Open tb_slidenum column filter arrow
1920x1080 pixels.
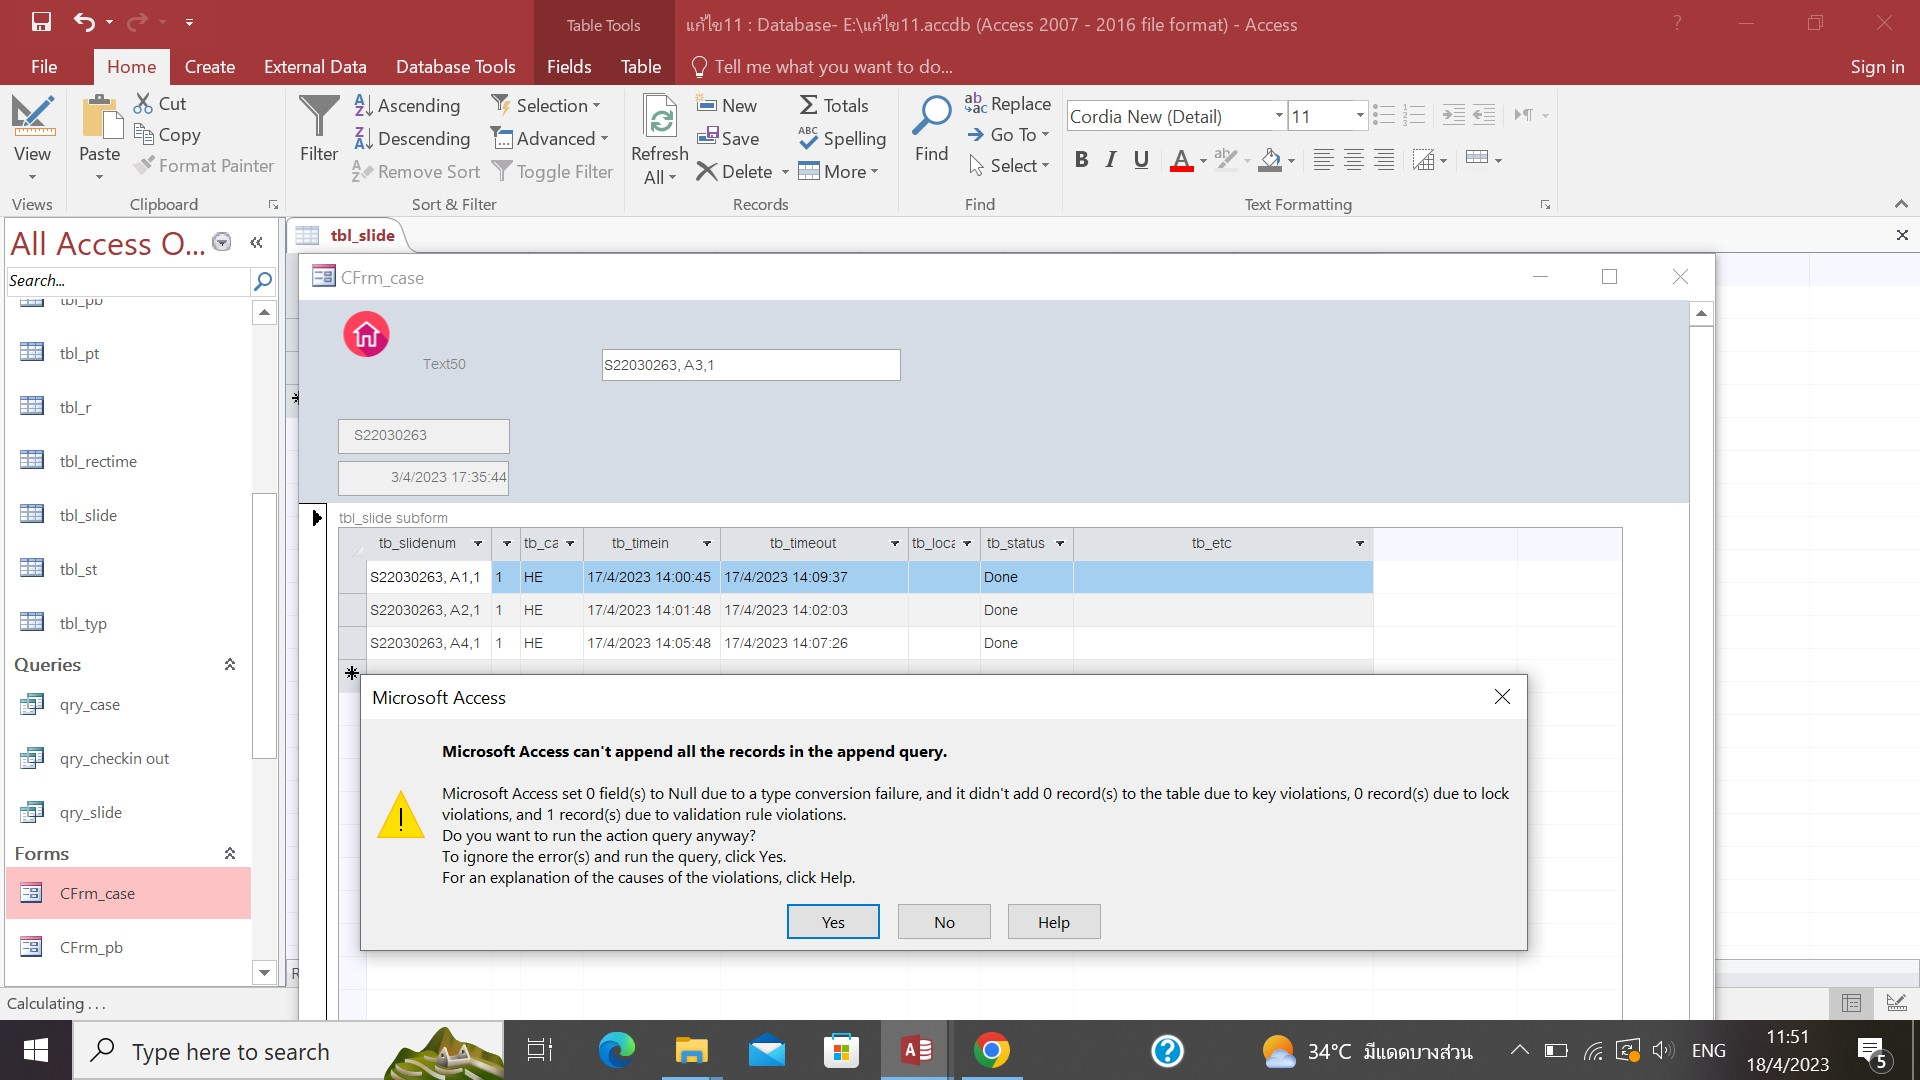point(478,543)
